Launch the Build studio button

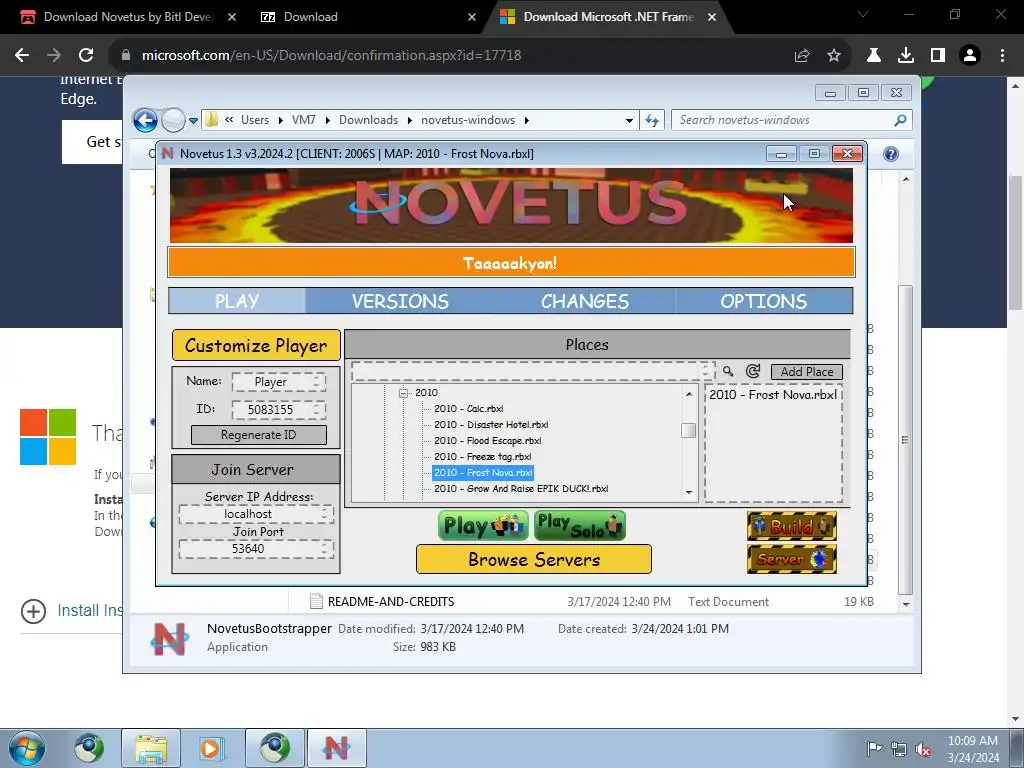coord(792,526)
